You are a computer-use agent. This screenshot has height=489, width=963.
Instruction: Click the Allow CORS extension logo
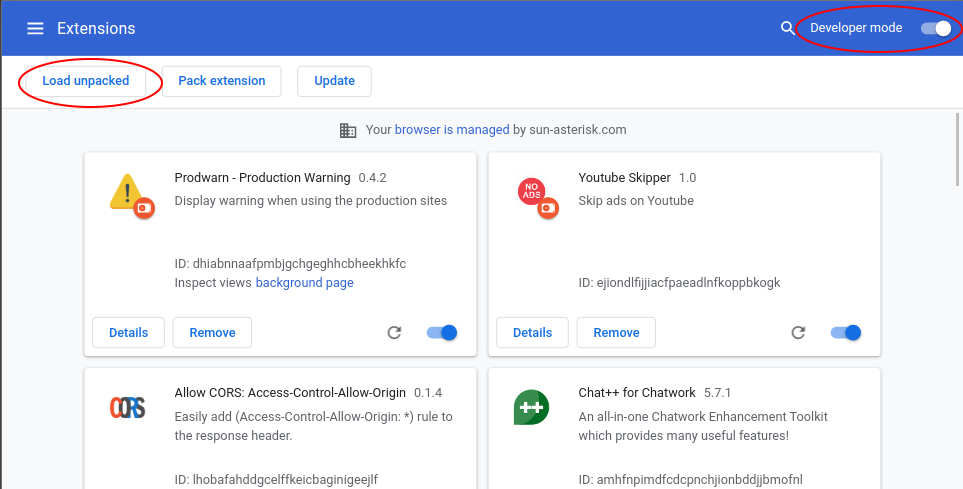point(127,407)
